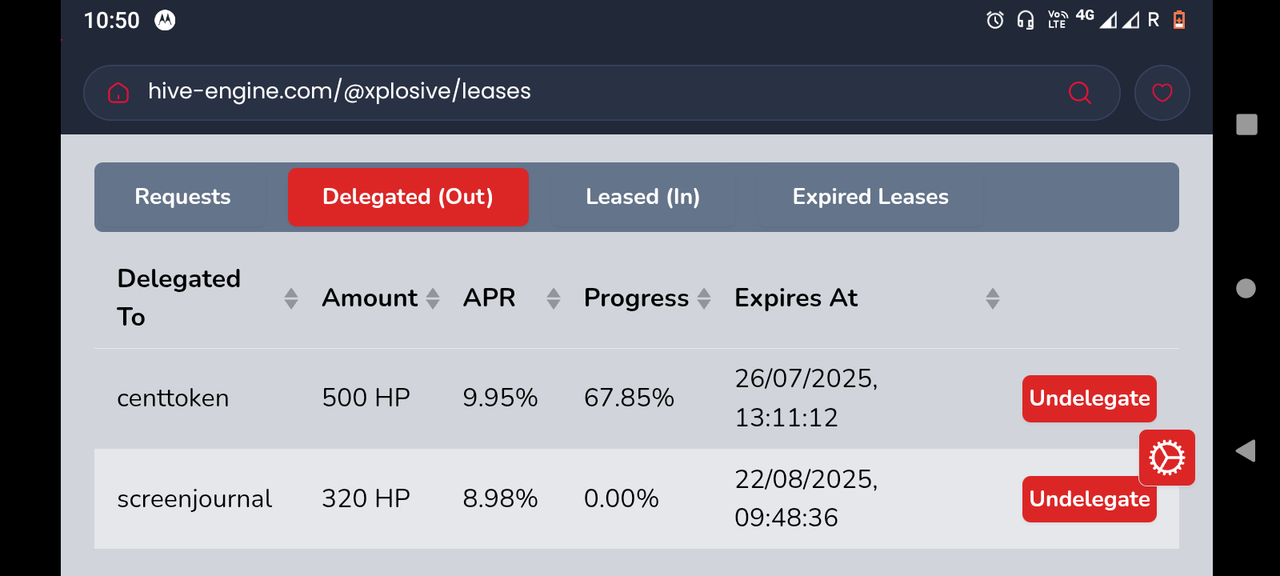Switch to the Requests tab
The image size is (1280, 576).
point(183,197)
